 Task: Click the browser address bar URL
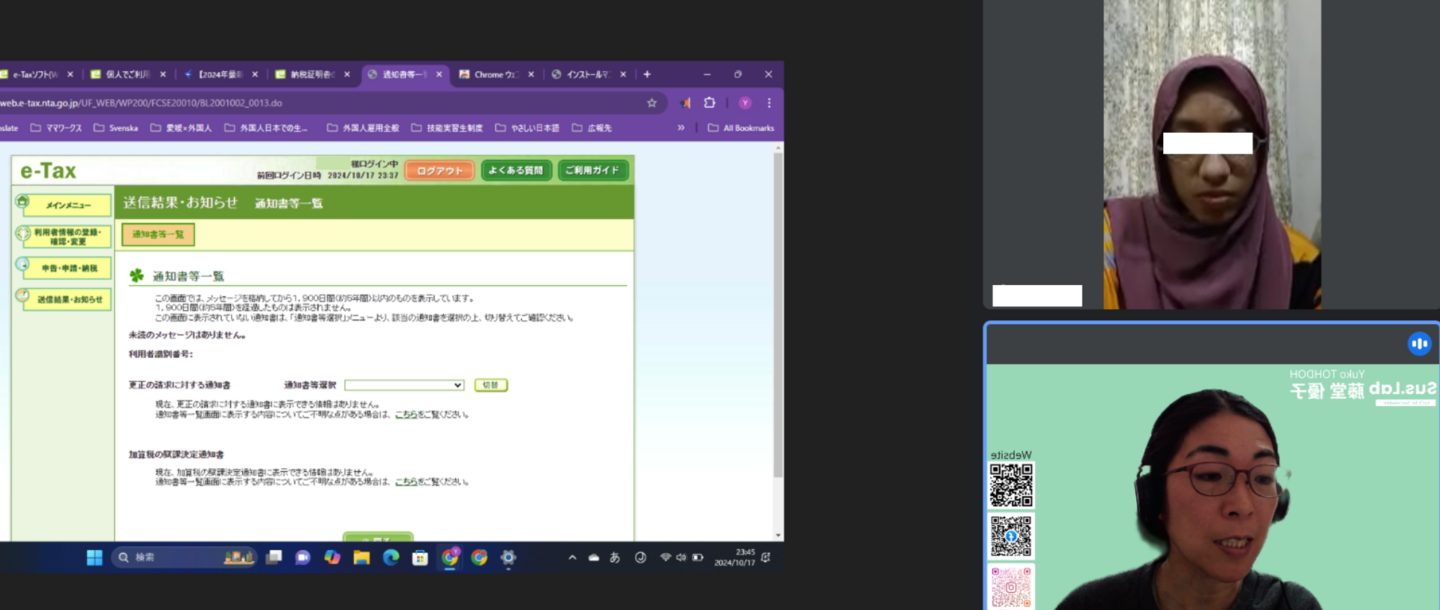[300, 103]
